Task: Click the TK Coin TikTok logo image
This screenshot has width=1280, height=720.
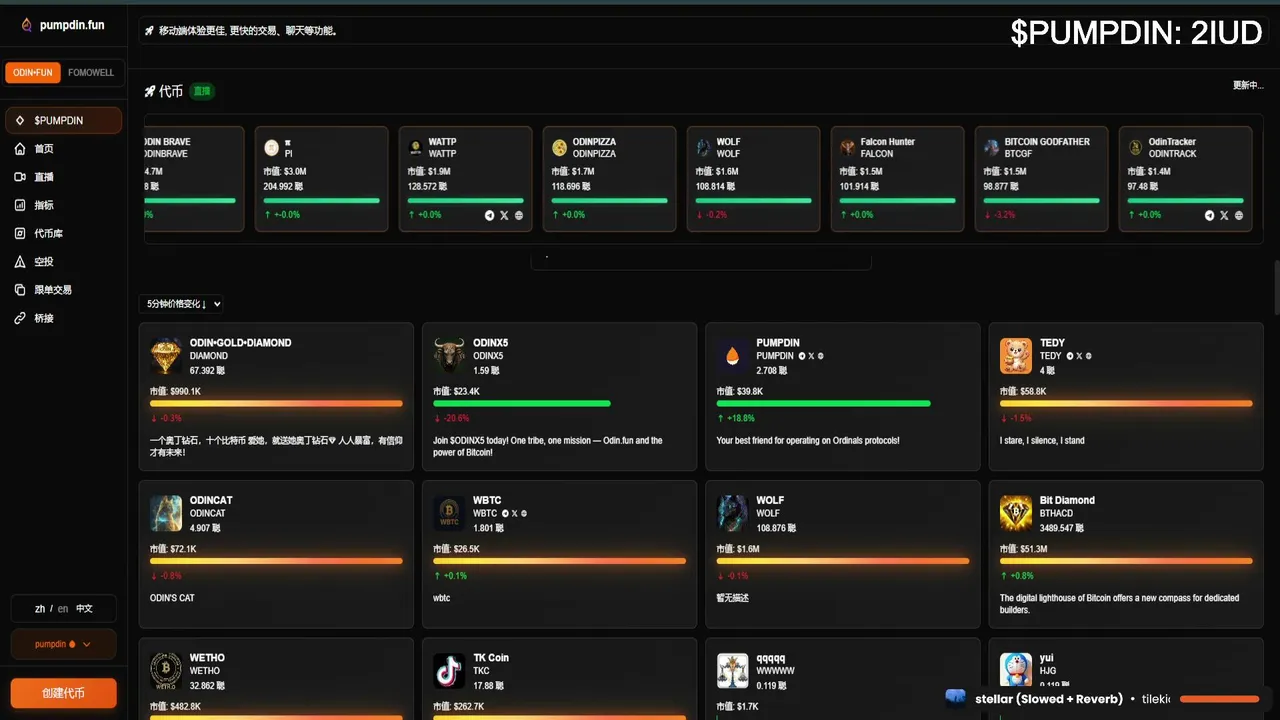Action: [449, 671]
